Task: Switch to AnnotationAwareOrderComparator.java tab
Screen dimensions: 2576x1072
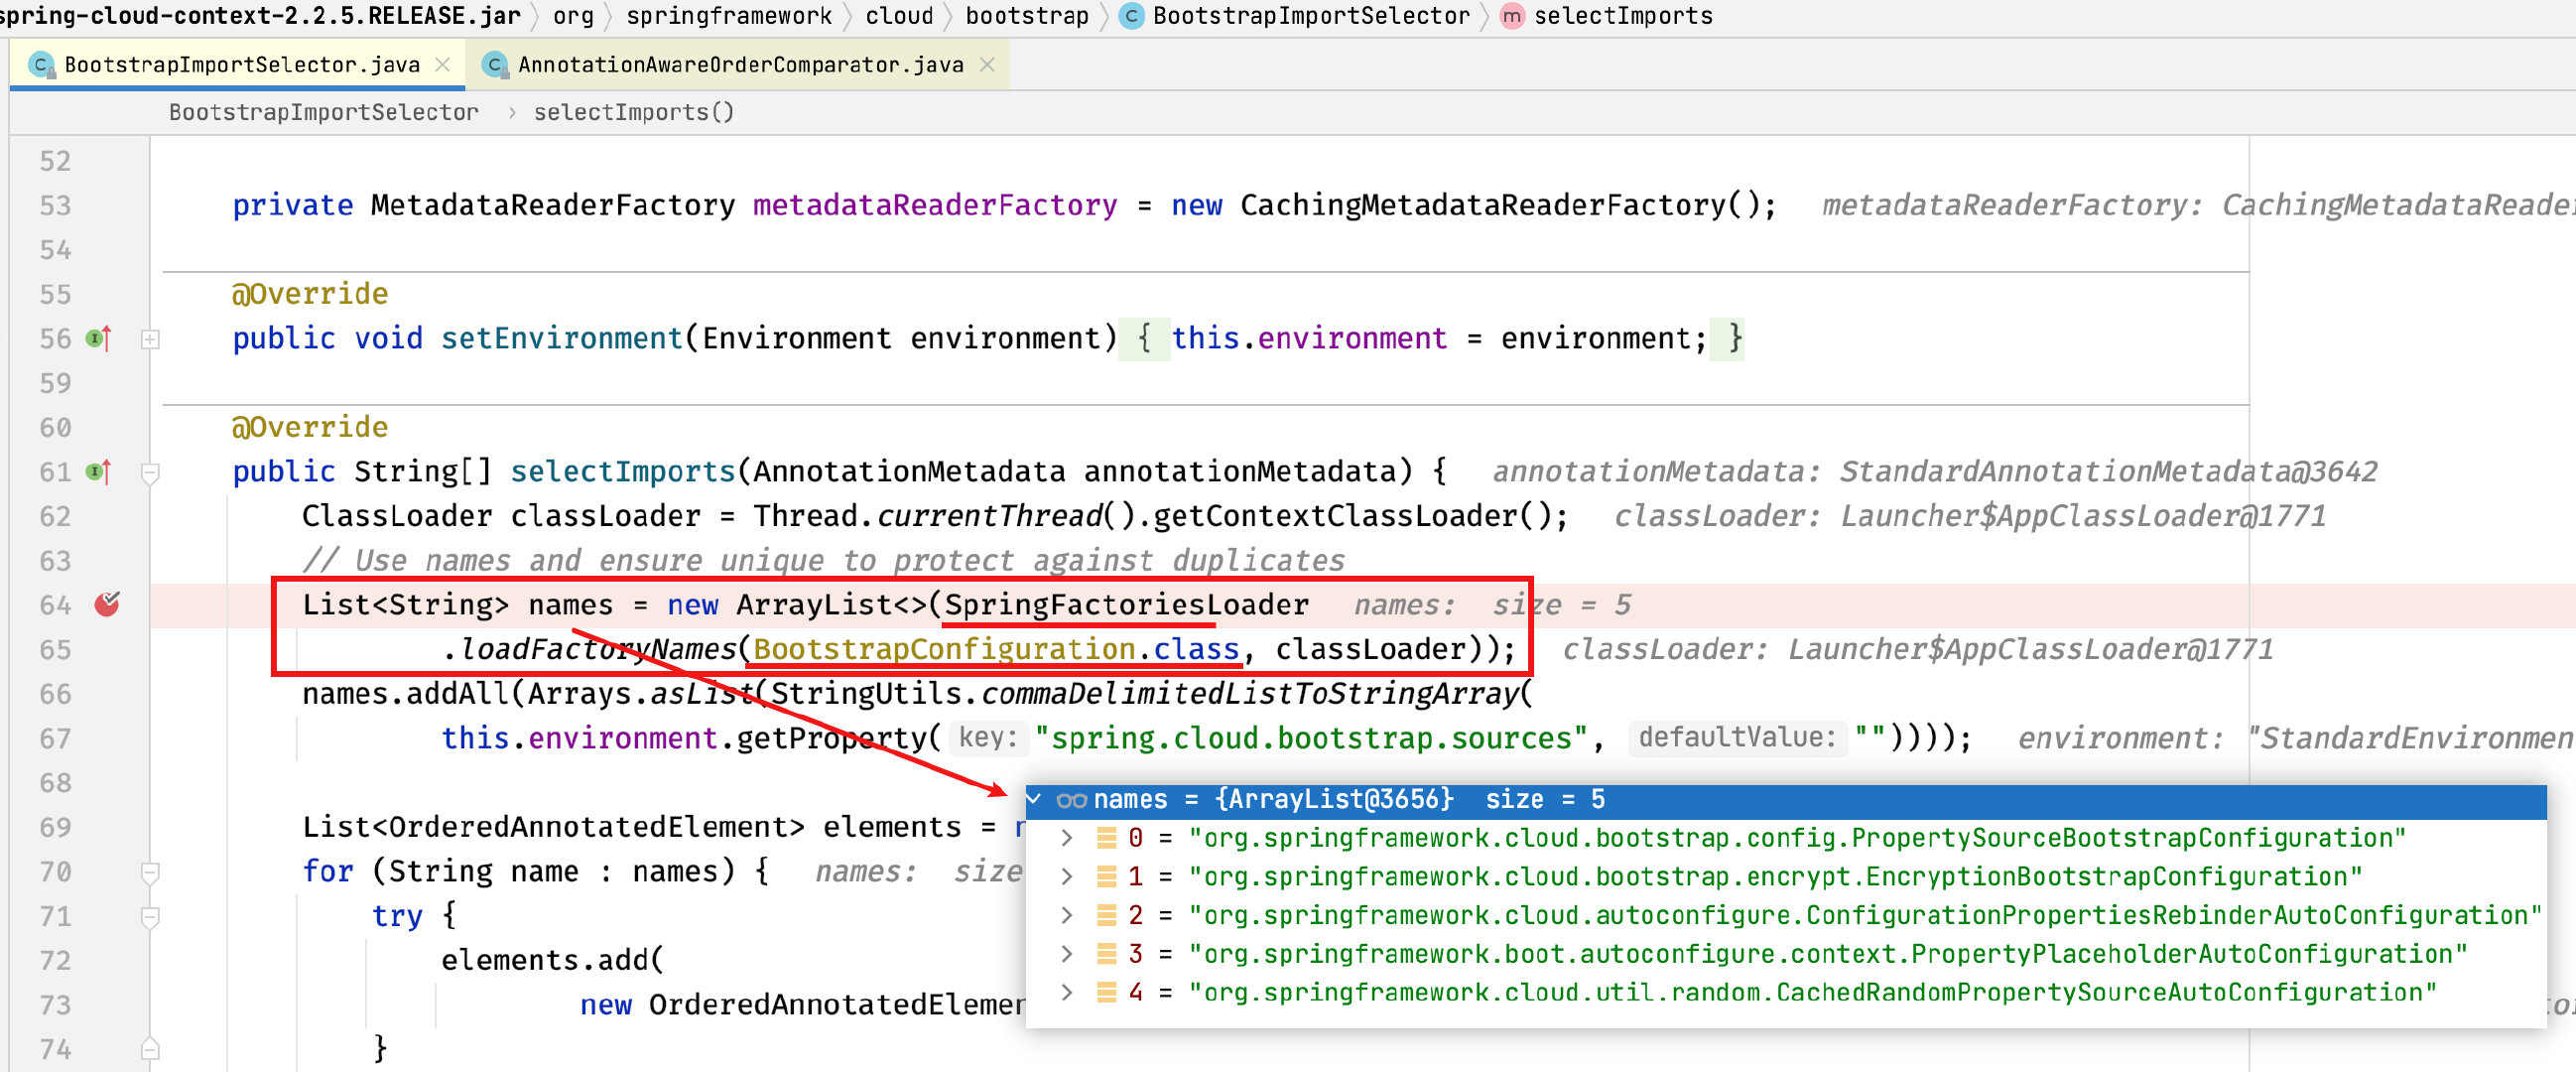Action: [x=740, y=65]
